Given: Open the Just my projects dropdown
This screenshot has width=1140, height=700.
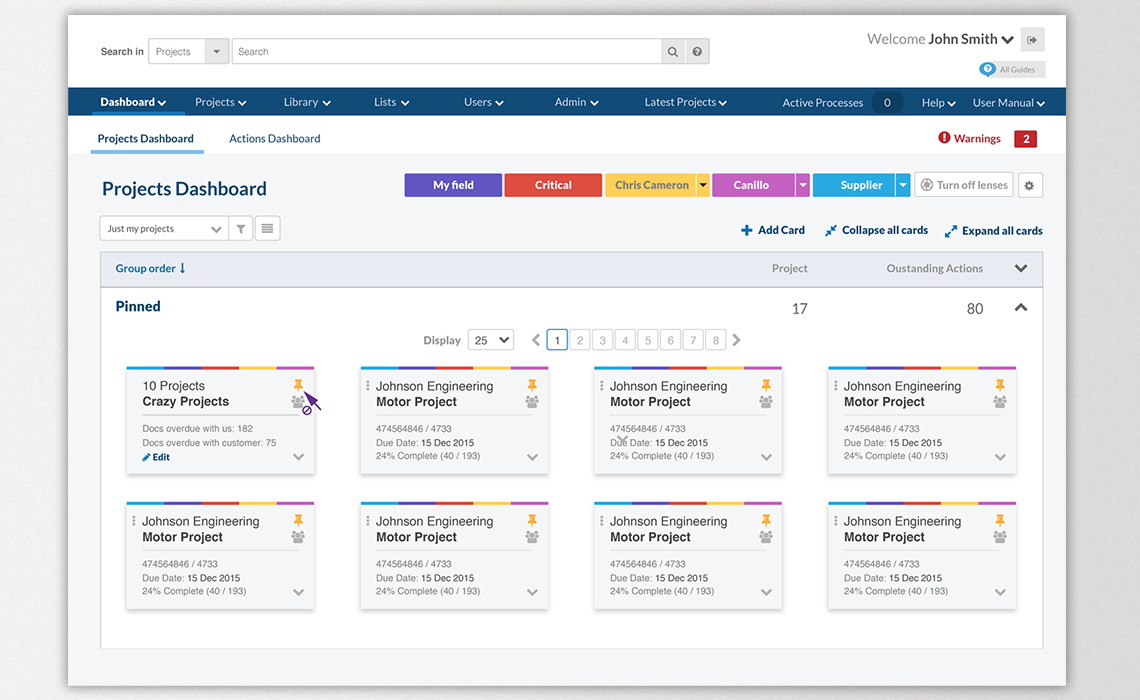Looking at the screenshot, I should pyautogui.click(x=164, y=229).
